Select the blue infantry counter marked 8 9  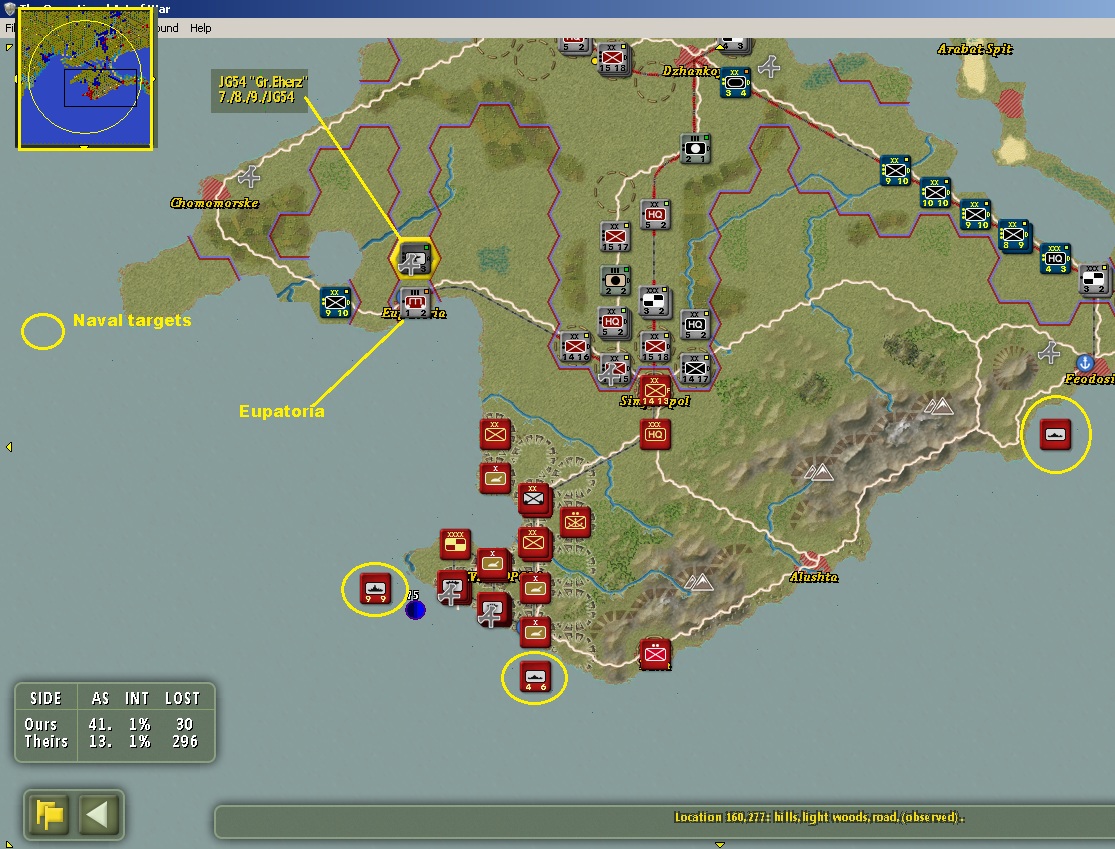click(1015, 236)
